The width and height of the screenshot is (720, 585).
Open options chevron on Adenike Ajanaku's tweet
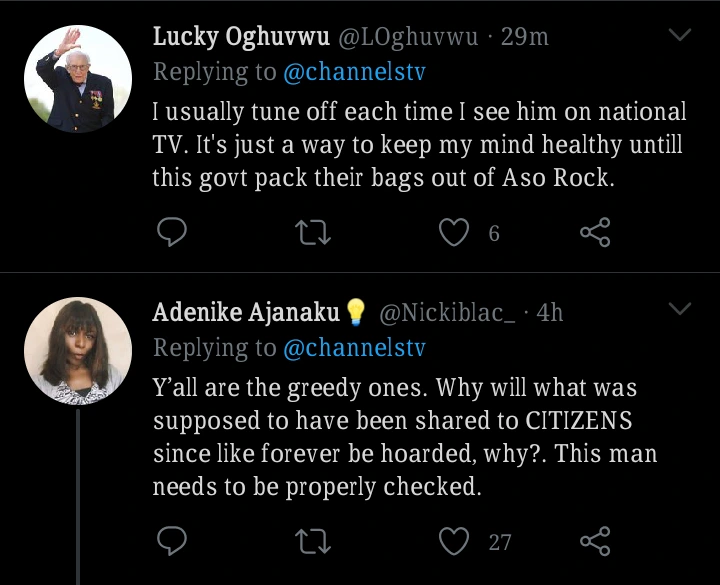point(680,310)
